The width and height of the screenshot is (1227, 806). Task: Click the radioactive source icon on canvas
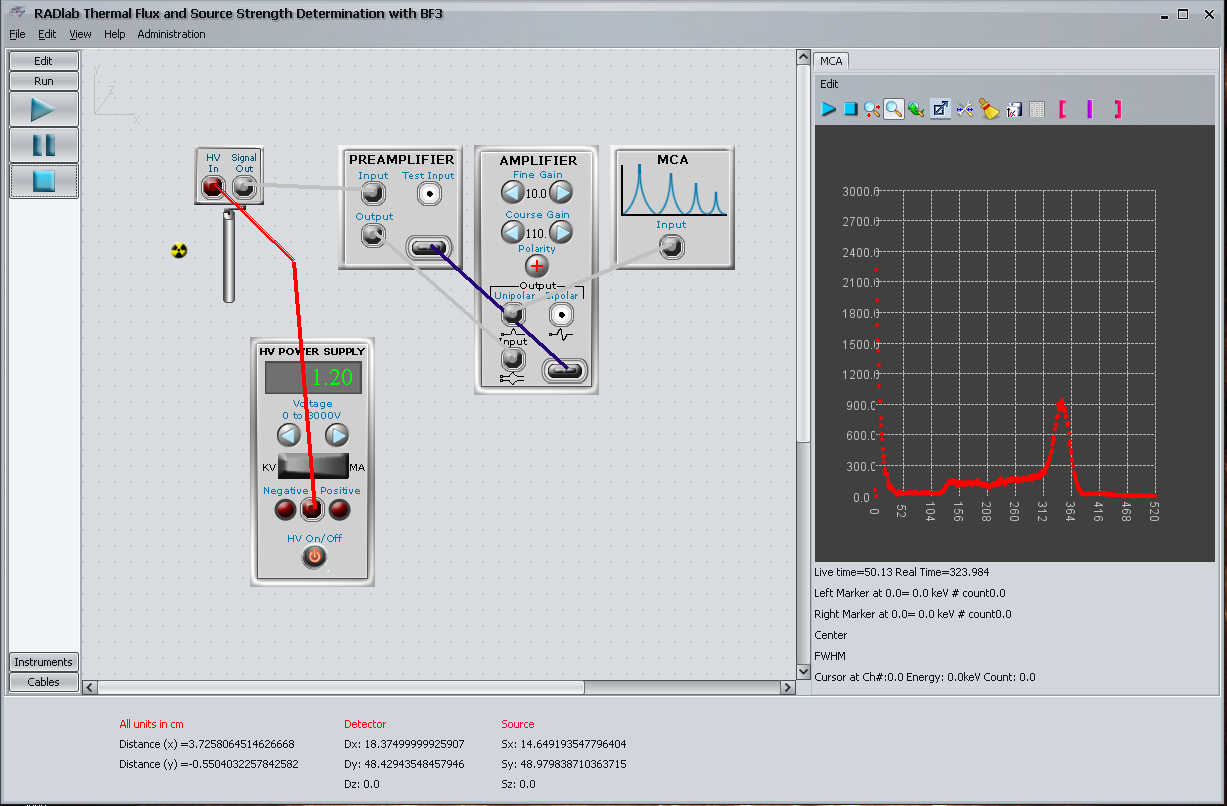click(x=179, y=250)
